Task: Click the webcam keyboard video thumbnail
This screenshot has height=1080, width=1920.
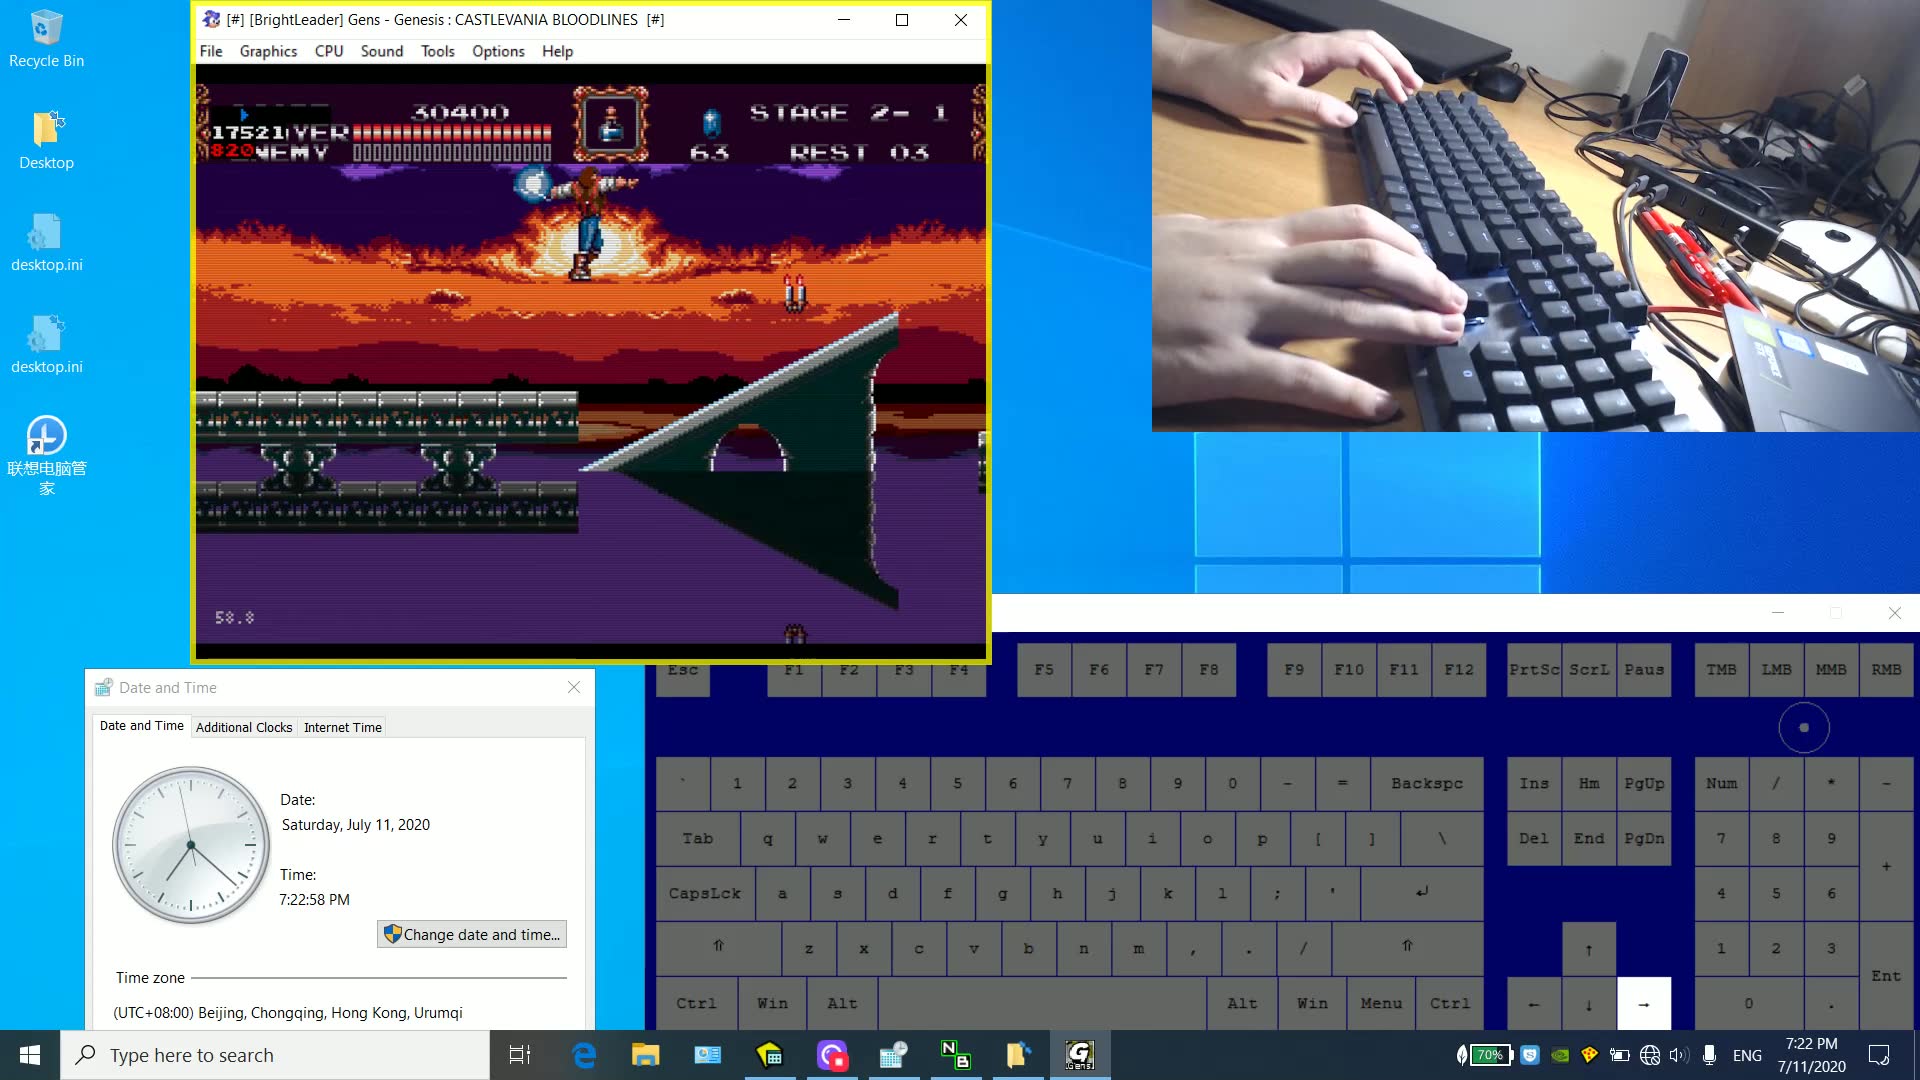Action: pos(1535,215)
